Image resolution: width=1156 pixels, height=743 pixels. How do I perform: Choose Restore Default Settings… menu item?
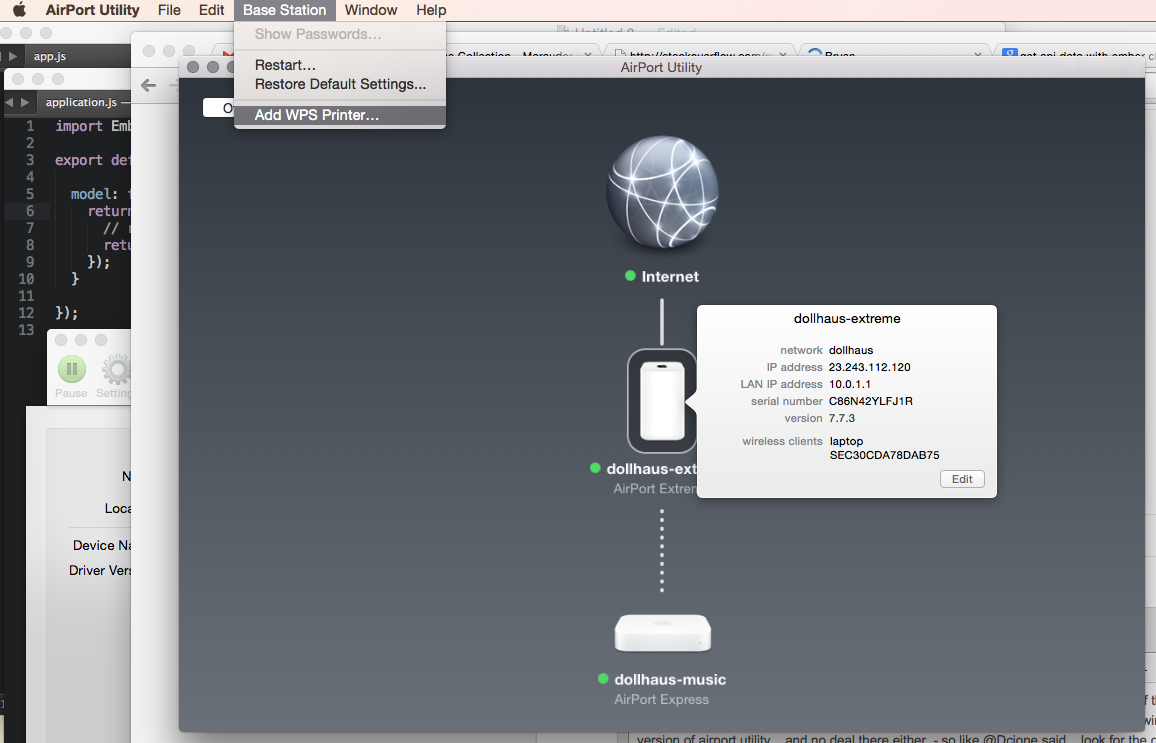(340, 84)
